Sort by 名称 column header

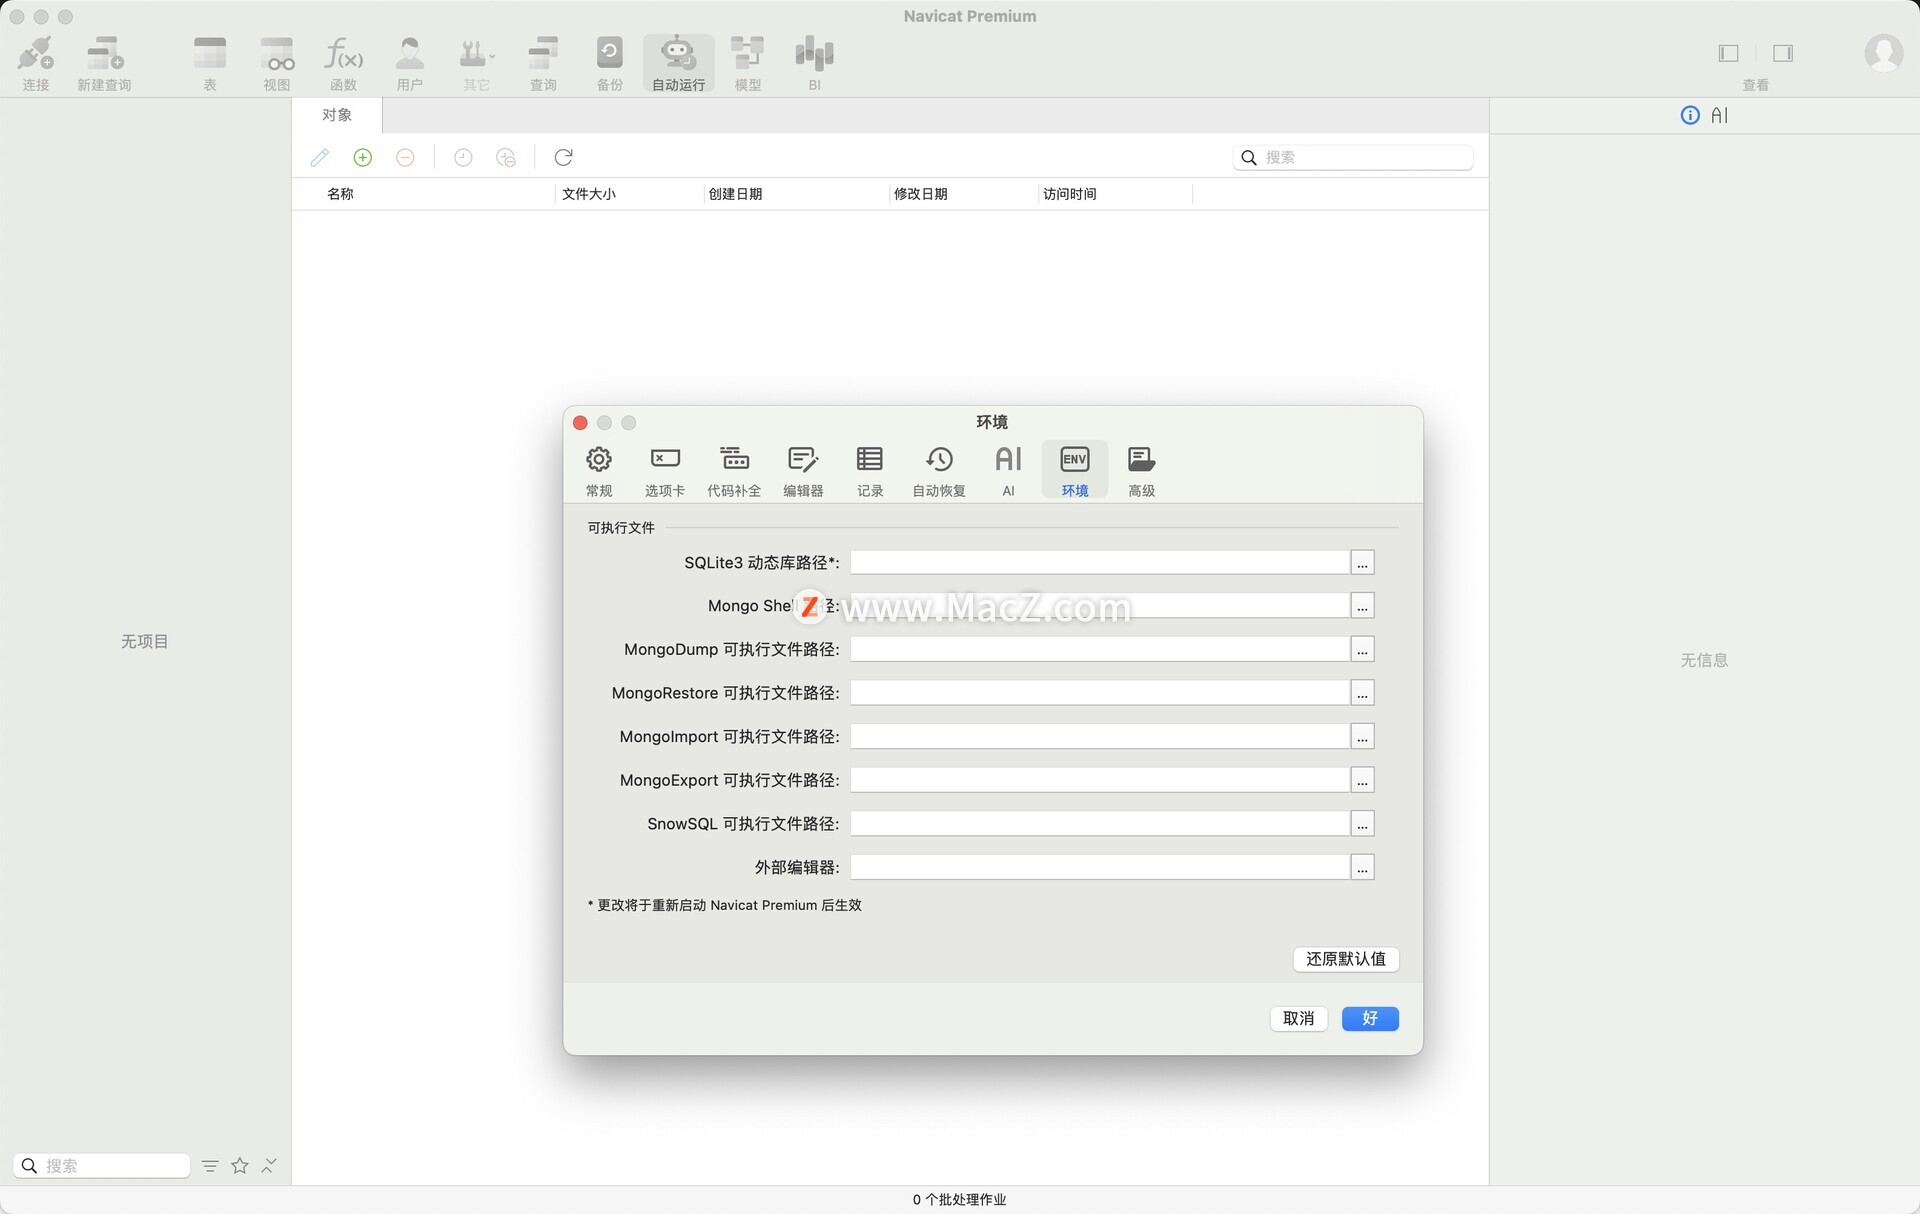click(340, 194)
